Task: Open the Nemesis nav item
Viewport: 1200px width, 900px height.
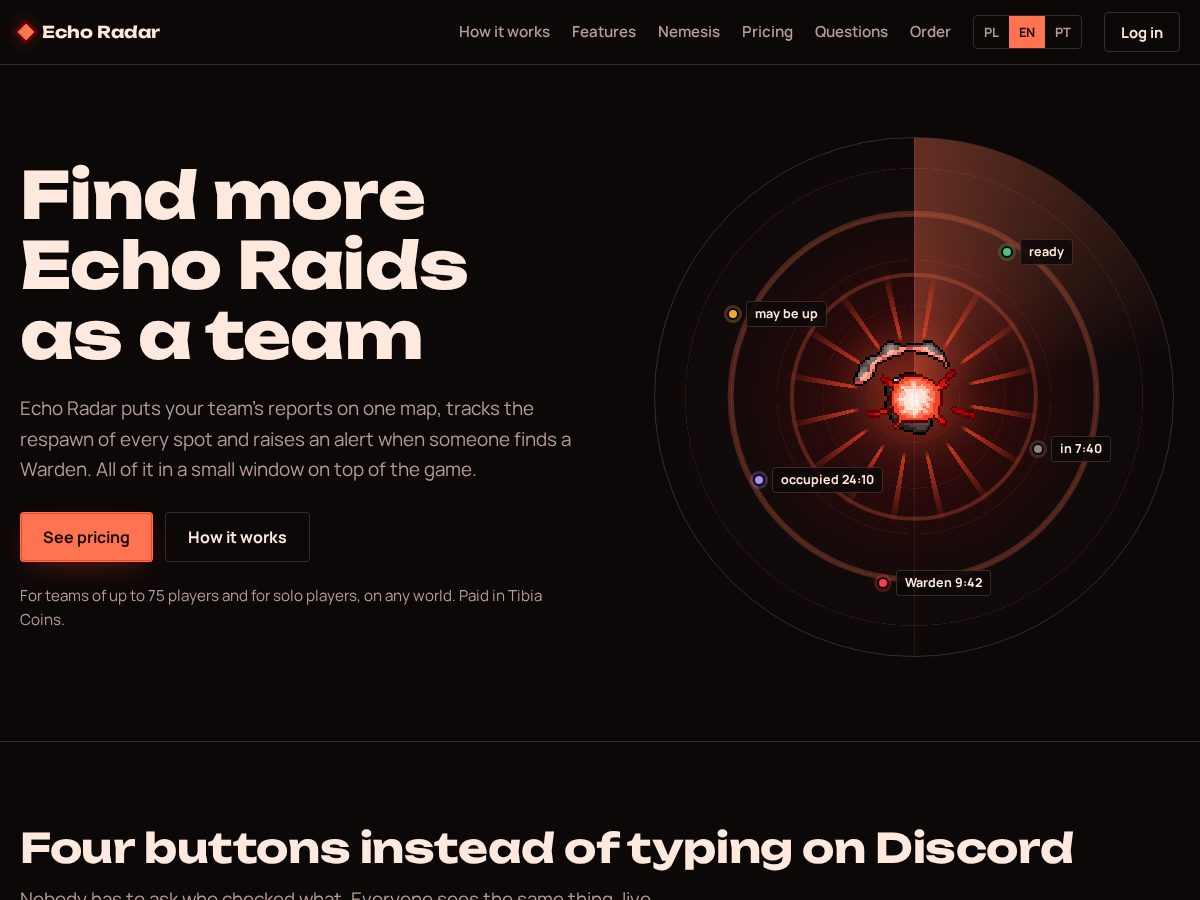Action: point(689,32)
